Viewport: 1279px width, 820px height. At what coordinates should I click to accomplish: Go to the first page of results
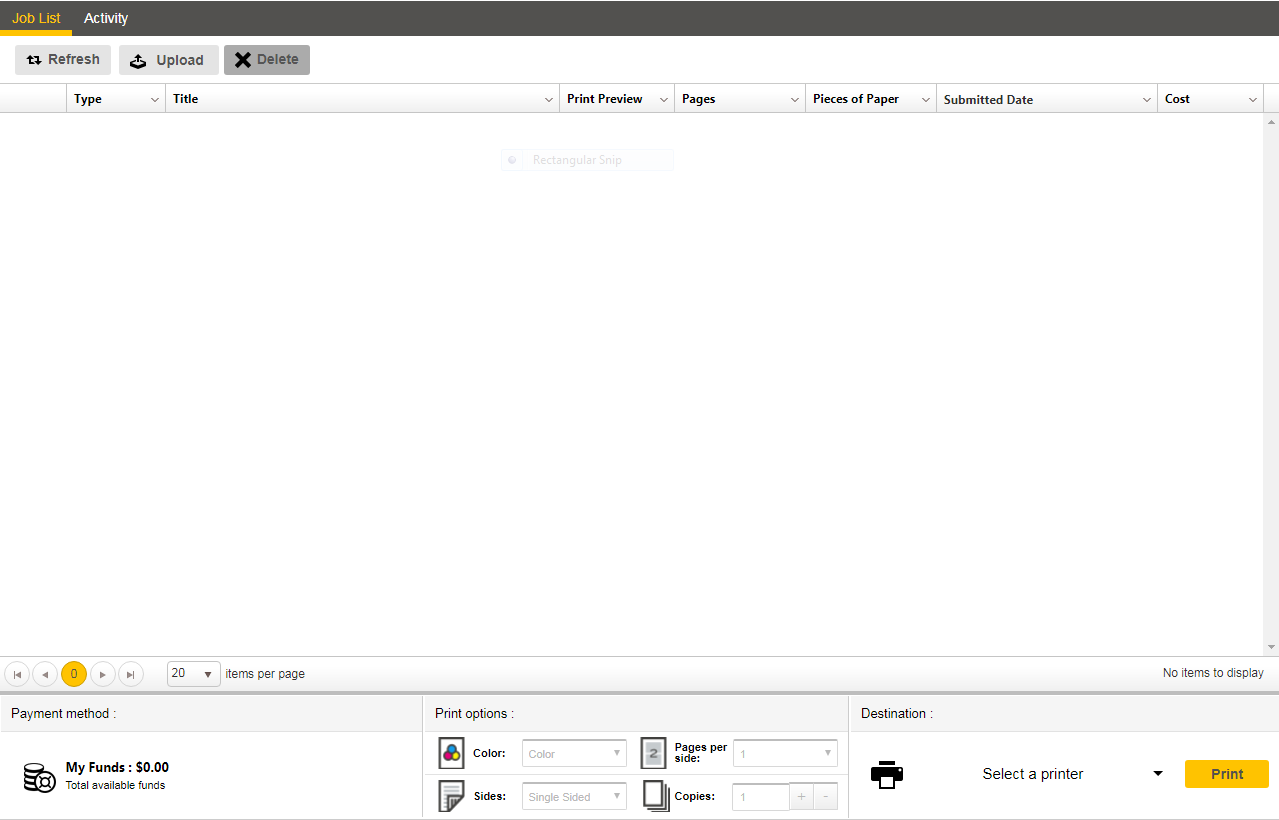pyautogui.click(x=17, y=674)
